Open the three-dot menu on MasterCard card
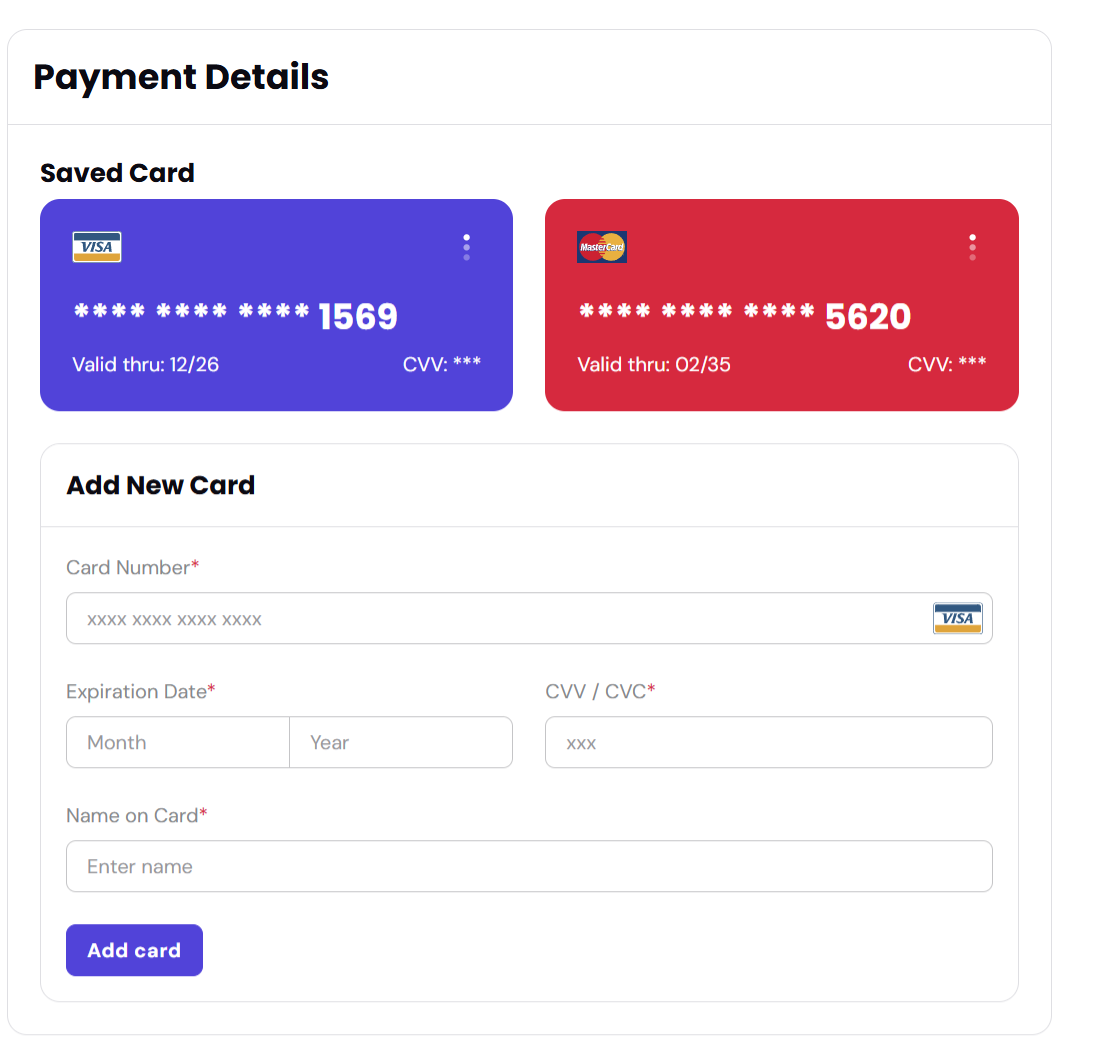Screen dimensions: 1104x1060 972,247
